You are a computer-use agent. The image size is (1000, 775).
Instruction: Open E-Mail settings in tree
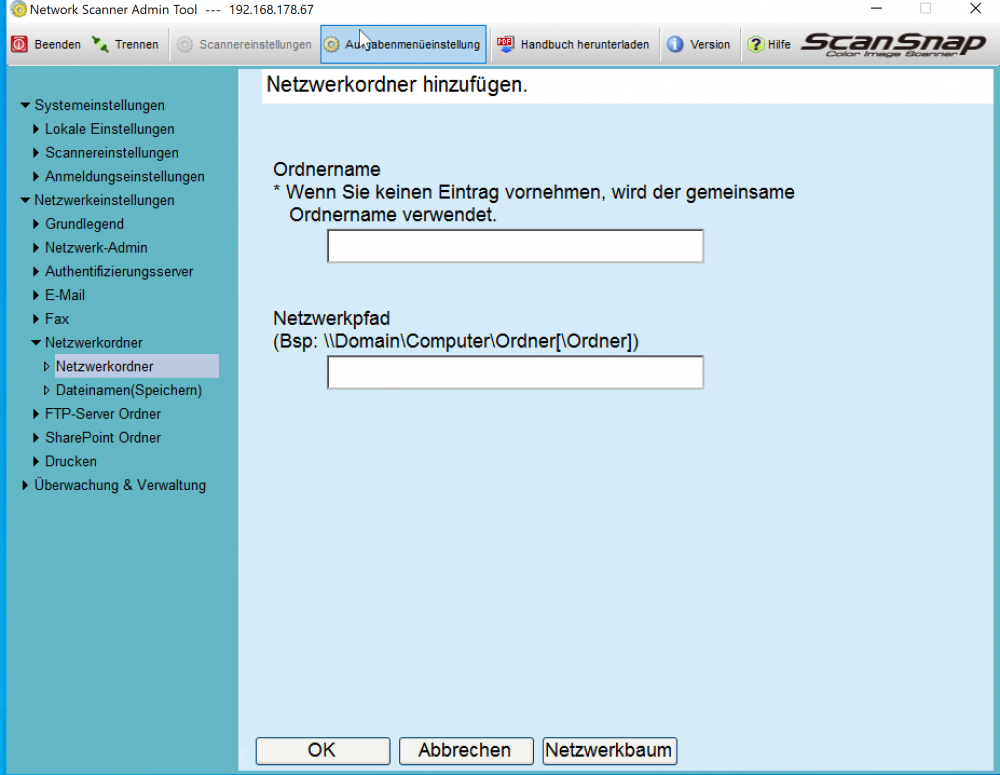[65, 295]
